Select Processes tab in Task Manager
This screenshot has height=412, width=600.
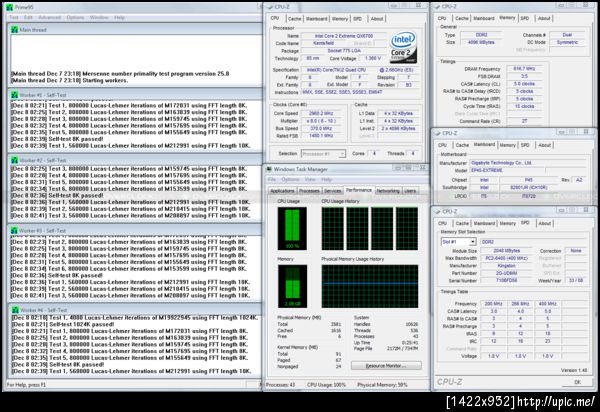click(x=309, y=191)
